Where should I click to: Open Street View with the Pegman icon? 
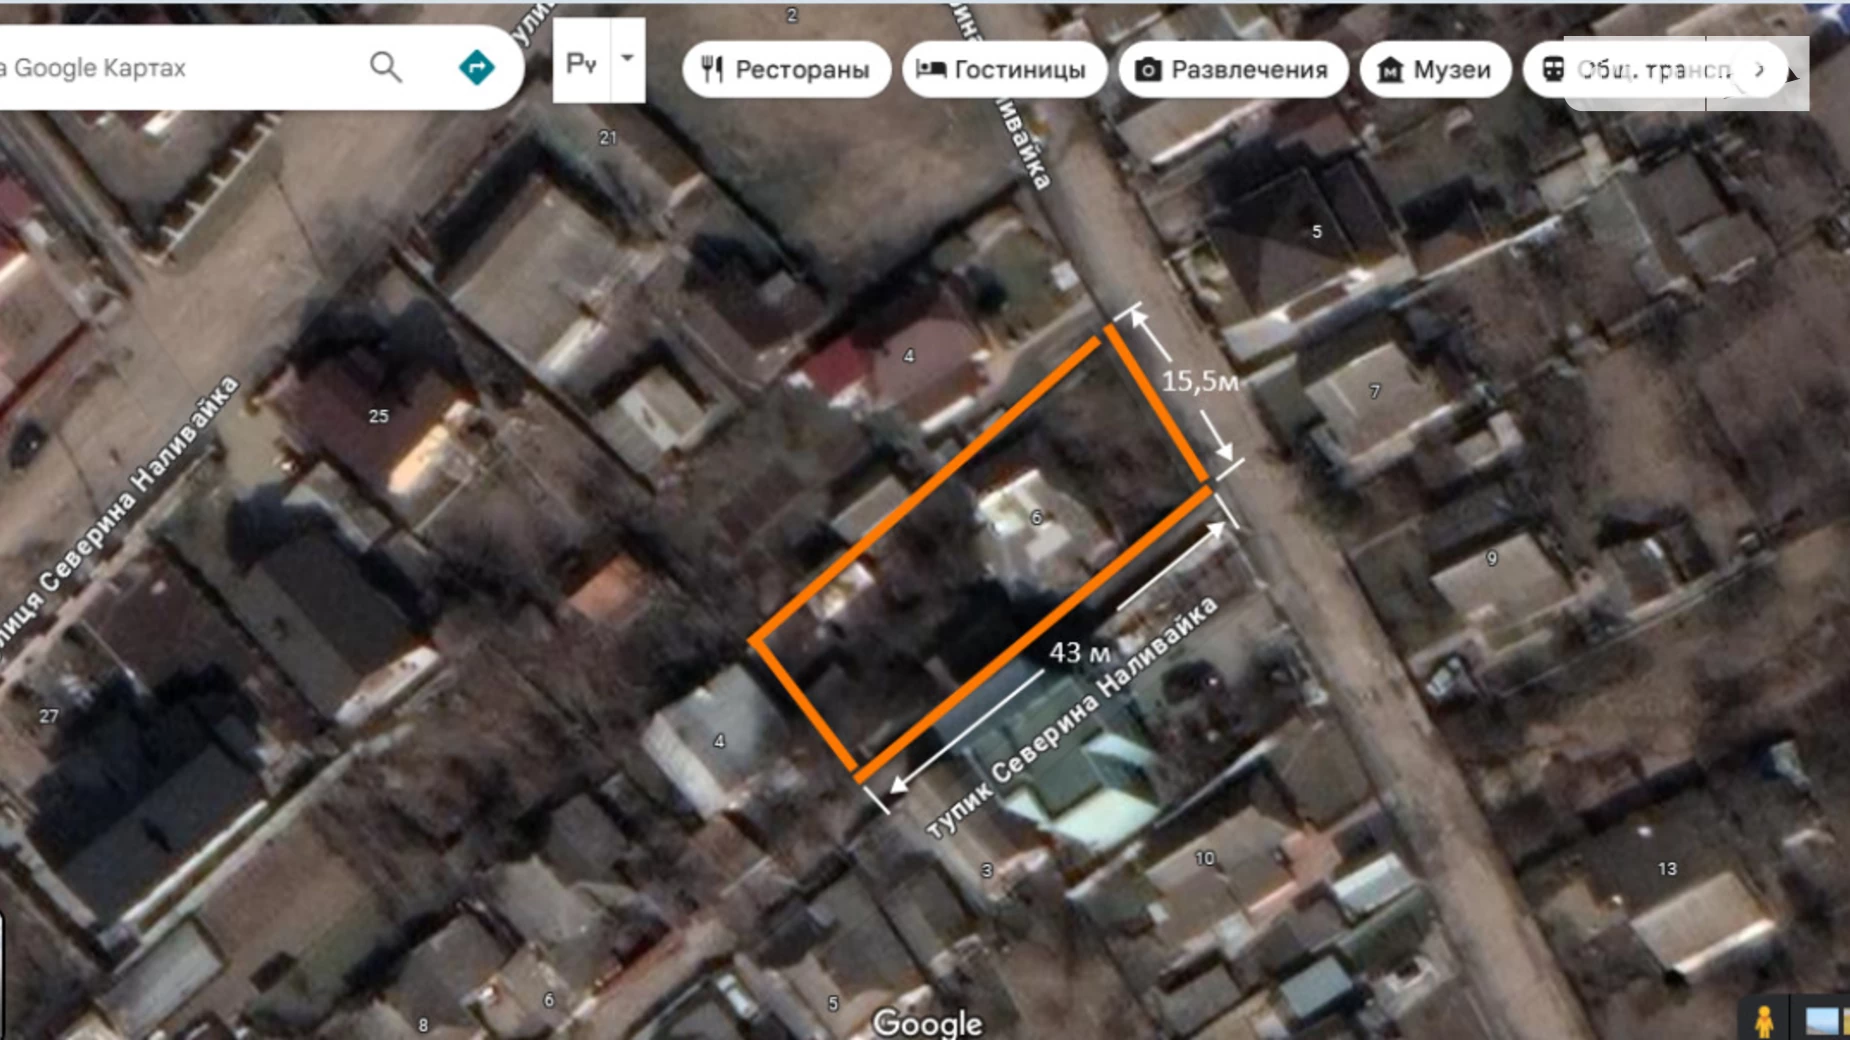pyautogui.click(x=1764, y=1020)
